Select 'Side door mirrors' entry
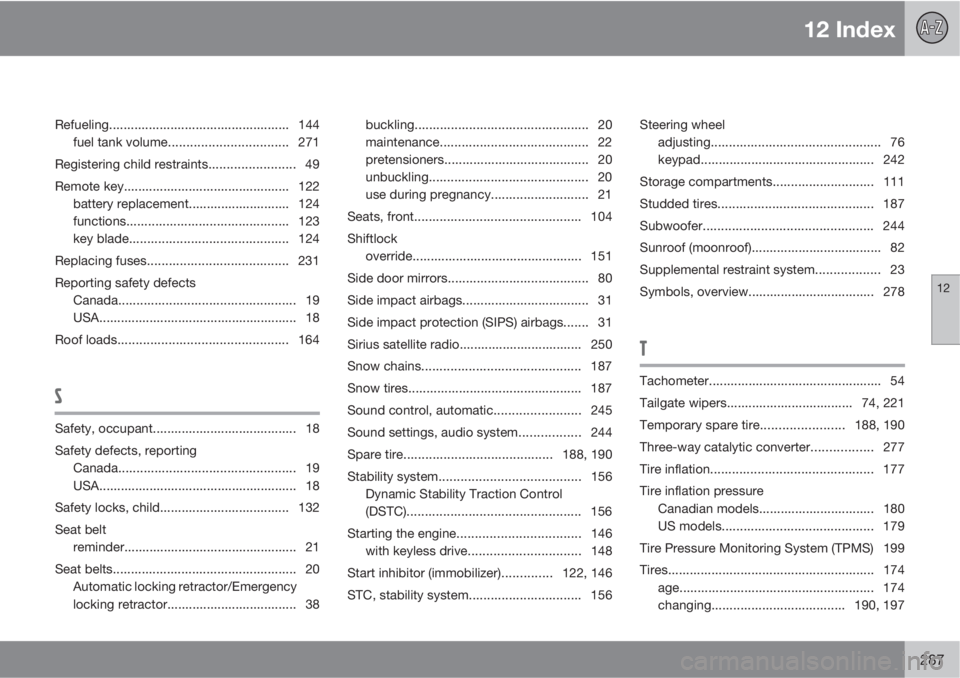Viewport: 960px width, 678px height. click(479, 278)
